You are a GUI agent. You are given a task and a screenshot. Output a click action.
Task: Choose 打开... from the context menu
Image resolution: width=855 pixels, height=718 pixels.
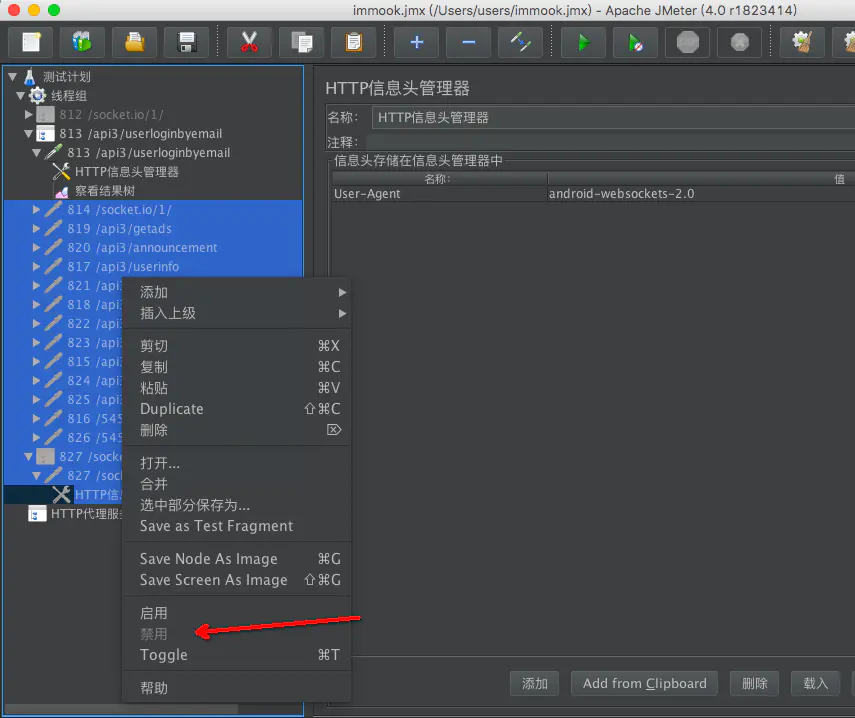(x=237, y=463)
